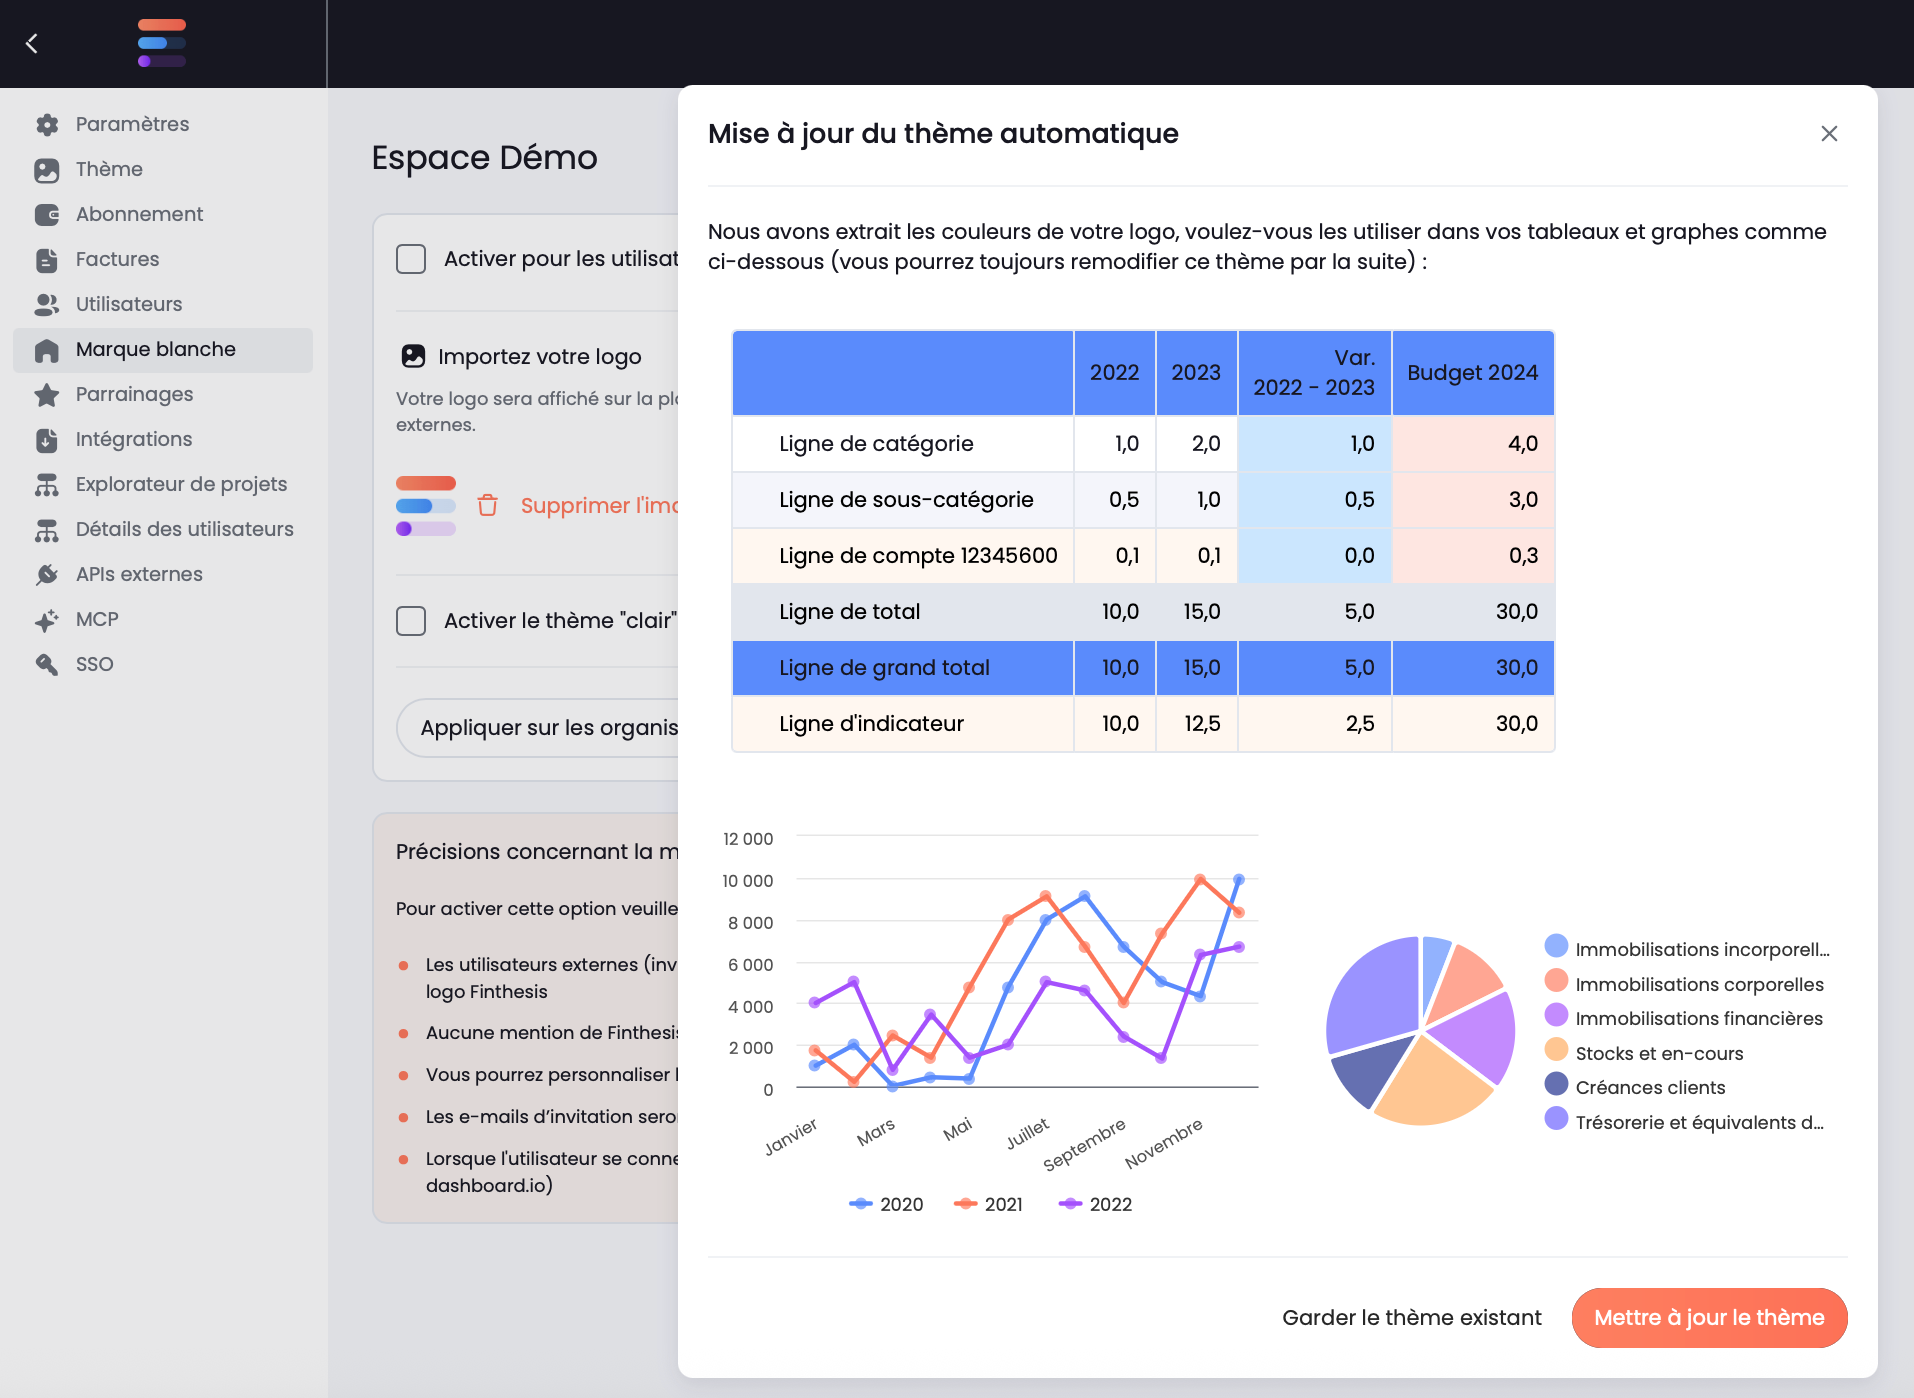
Task: Click the SSO key icon
Action: (x=46, y=664)
